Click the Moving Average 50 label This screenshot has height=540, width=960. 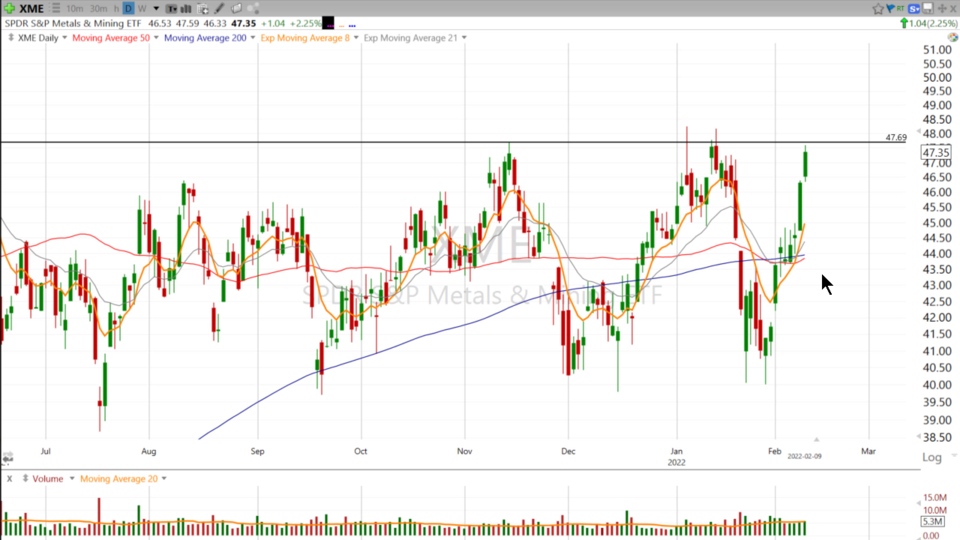111,38
